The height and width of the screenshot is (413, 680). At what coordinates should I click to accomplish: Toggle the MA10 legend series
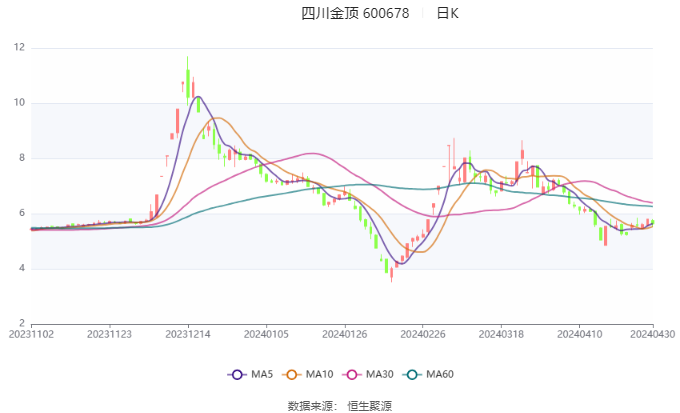(x=307, y=374)
